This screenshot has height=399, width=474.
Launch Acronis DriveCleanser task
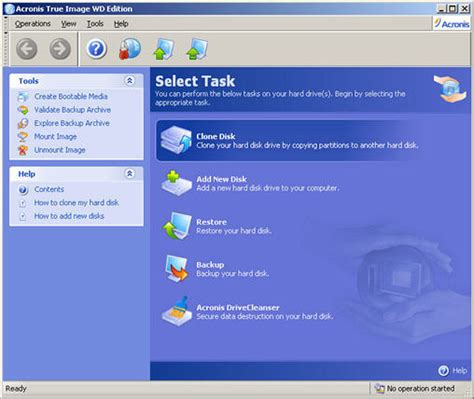pos(247,311)
